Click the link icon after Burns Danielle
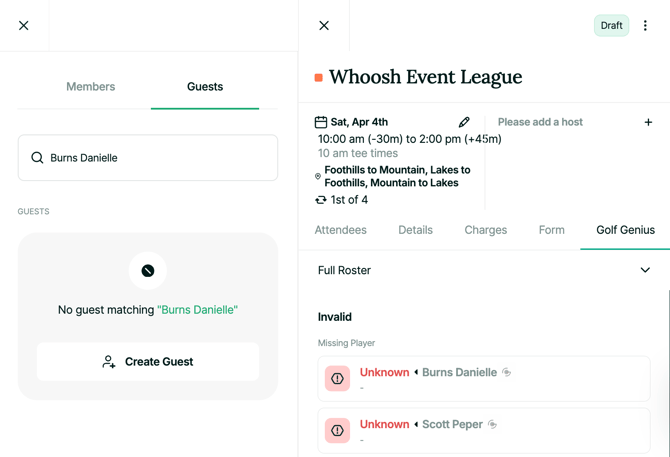The width and height of the screenshot is (670, 457). point(507,372)
